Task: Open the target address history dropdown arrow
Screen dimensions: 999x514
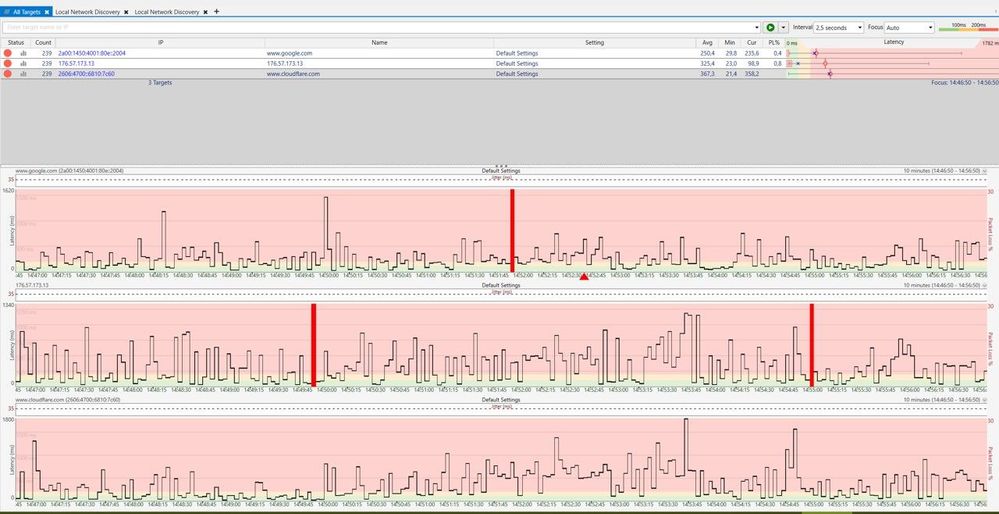Action: pos(757,27)
